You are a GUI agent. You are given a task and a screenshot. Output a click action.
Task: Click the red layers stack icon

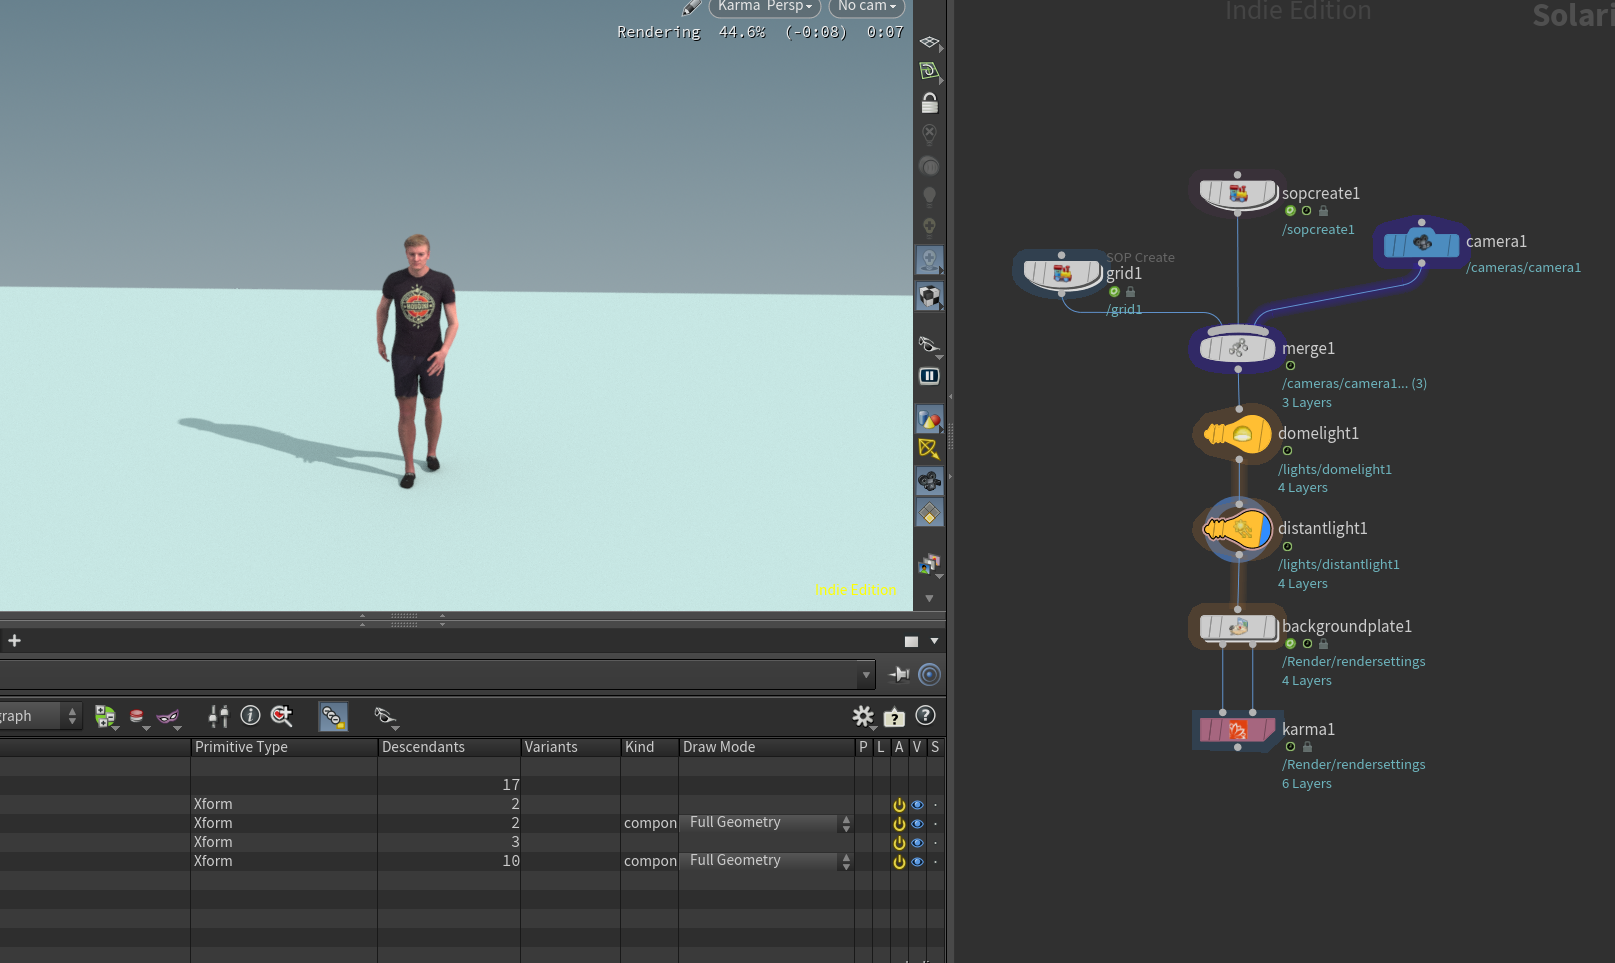tap(137, 716)
